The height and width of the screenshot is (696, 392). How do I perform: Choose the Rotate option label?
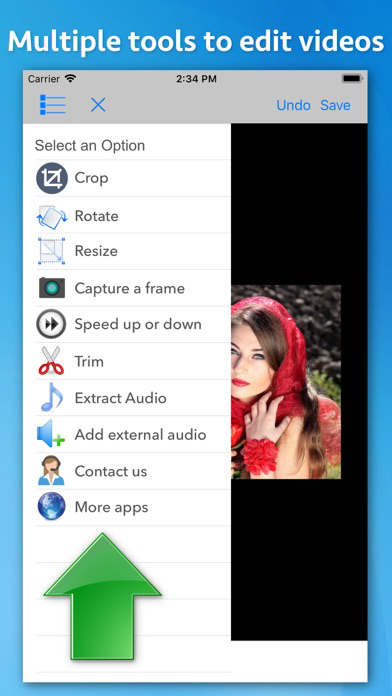pos(96,216)
